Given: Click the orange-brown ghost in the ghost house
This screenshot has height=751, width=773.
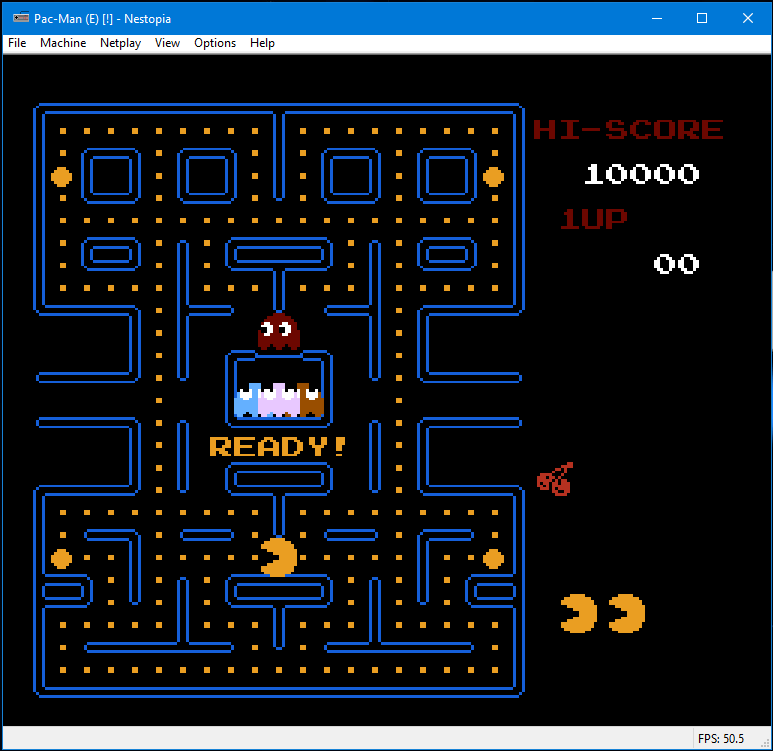Looking at the screenshot, I should coord(311,400).
